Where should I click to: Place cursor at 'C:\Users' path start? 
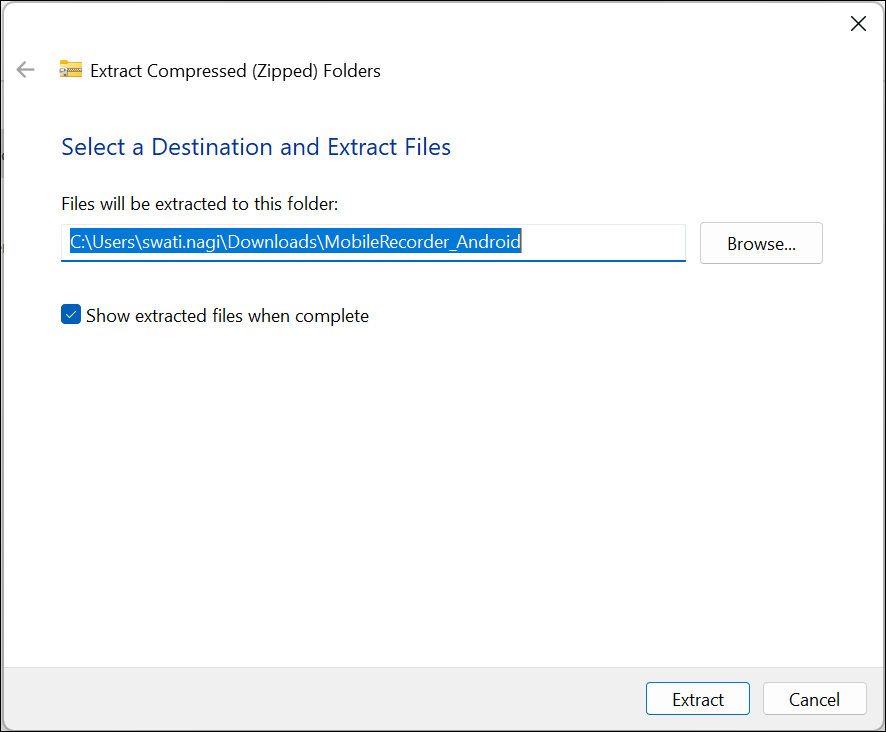click(102, 242)
